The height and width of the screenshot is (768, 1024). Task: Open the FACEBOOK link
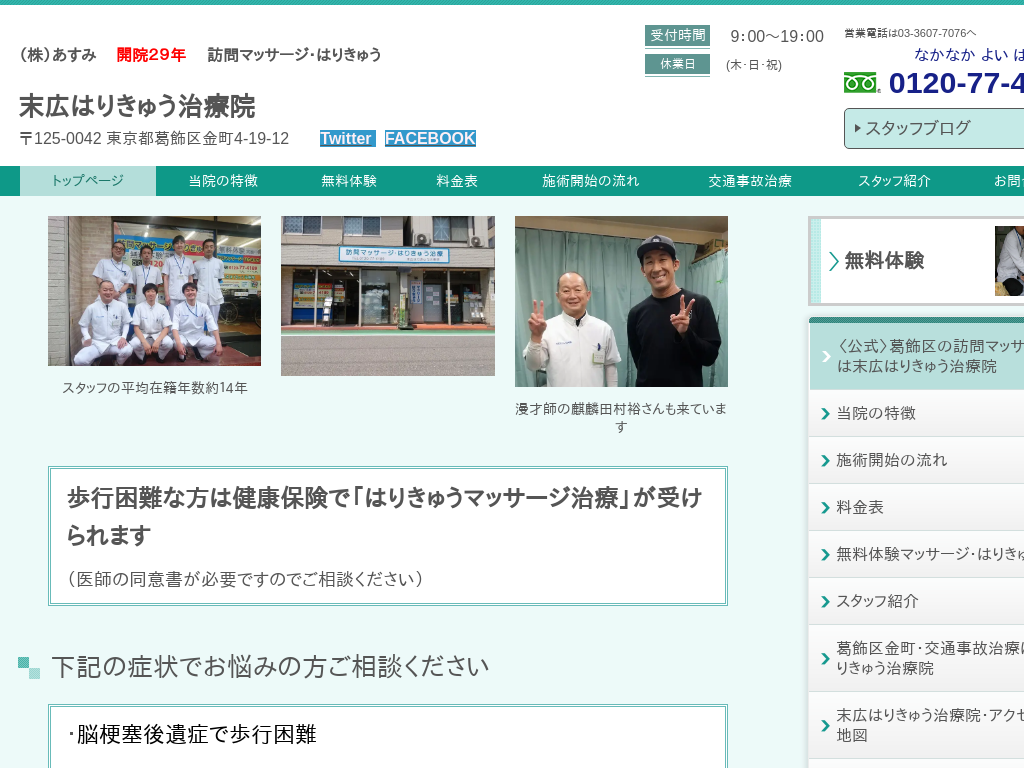[430, 139]
